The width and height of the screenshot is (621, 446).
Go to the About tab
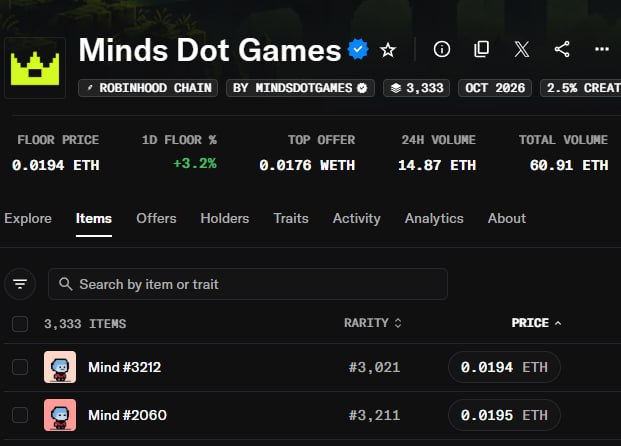coord(507,219)
